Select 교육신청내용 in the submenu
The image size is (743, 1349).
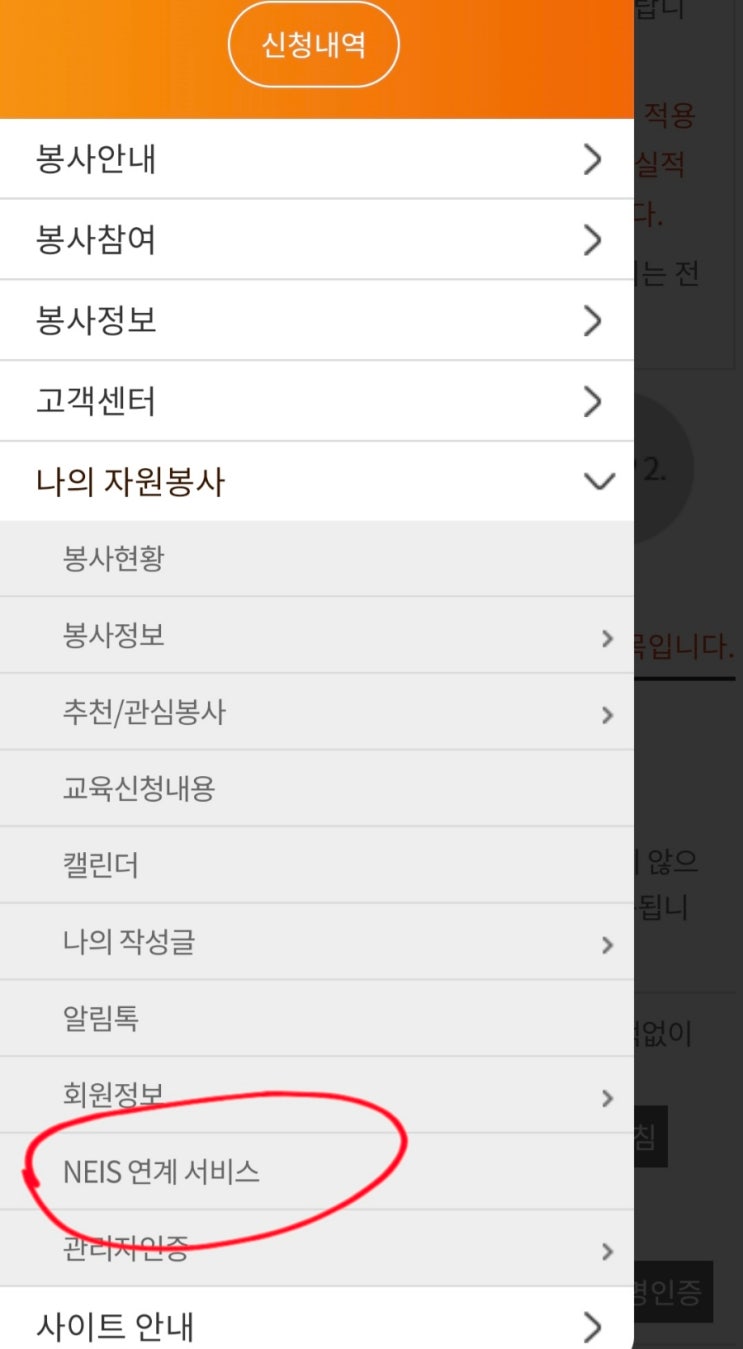(139, 789)
